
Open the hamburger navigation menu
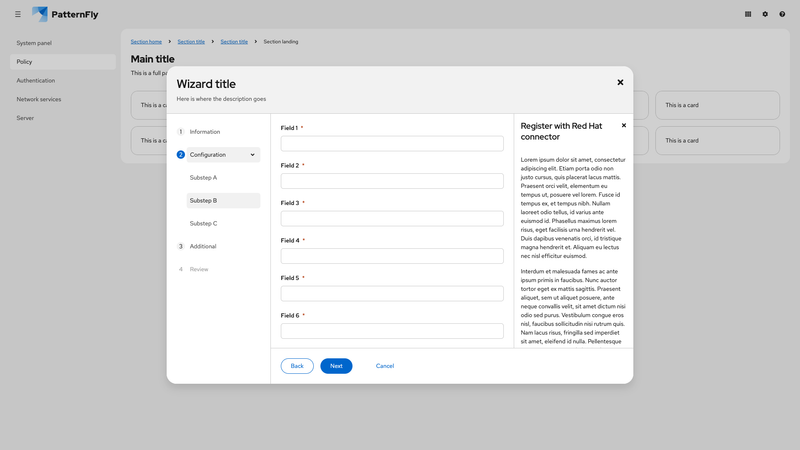pos(18,14)
